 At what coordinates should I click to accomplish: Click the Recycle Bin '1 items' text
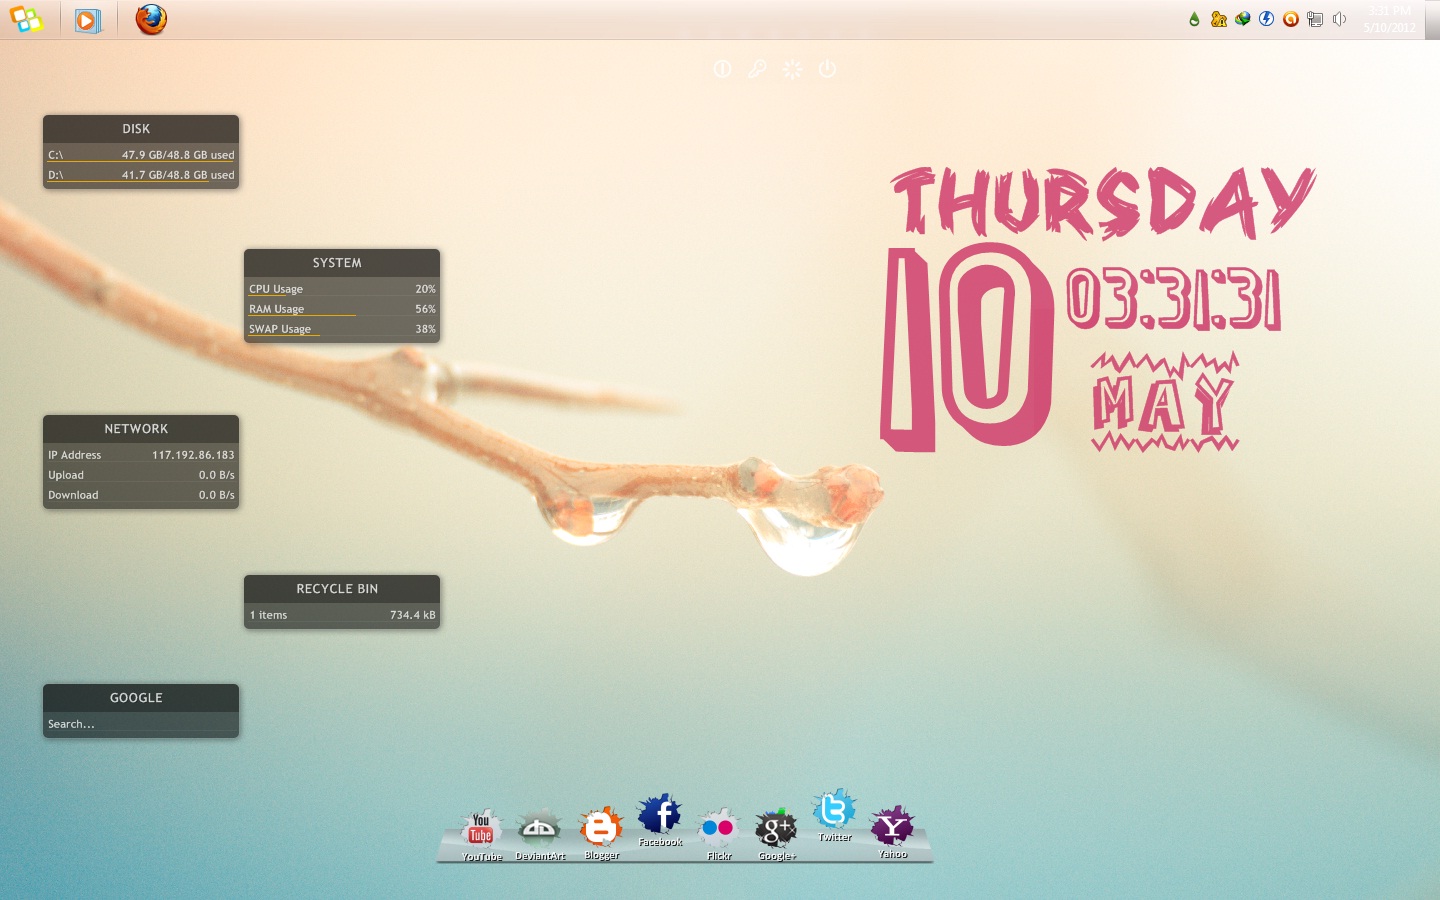pyautogui.click(x=268, y=615)
